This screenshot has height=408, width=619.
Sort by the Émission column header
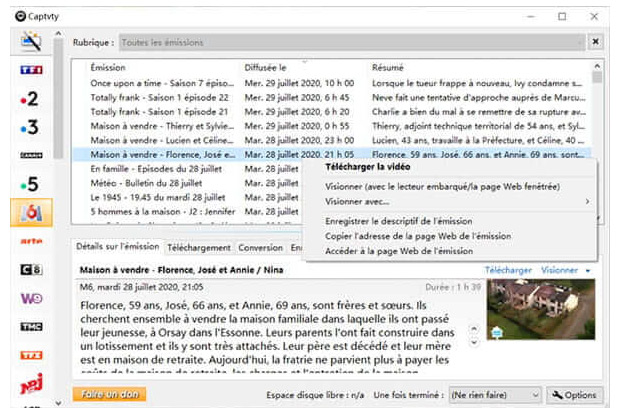(108, 67)
